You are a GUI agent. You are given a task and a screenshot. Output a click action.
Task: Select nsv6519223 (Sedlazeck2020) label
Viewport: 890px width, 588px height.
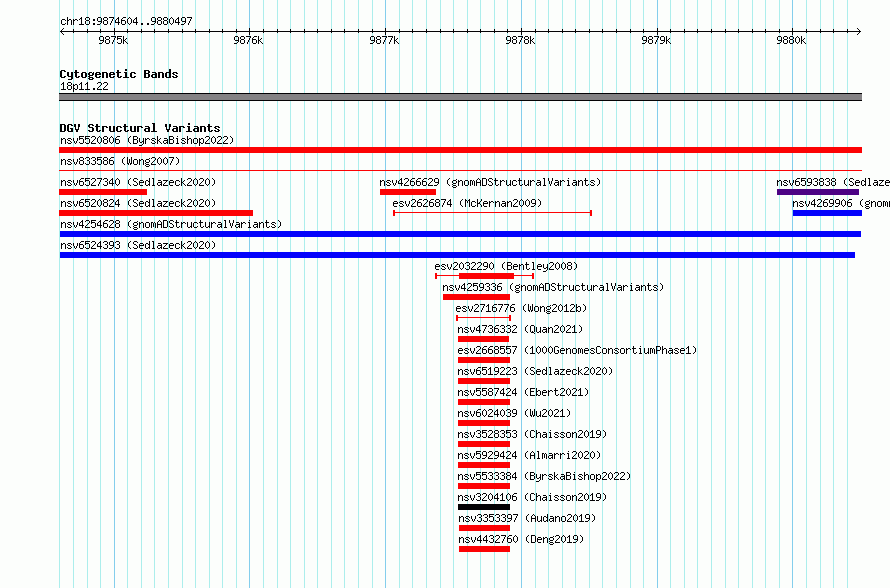tap(535, 371)
